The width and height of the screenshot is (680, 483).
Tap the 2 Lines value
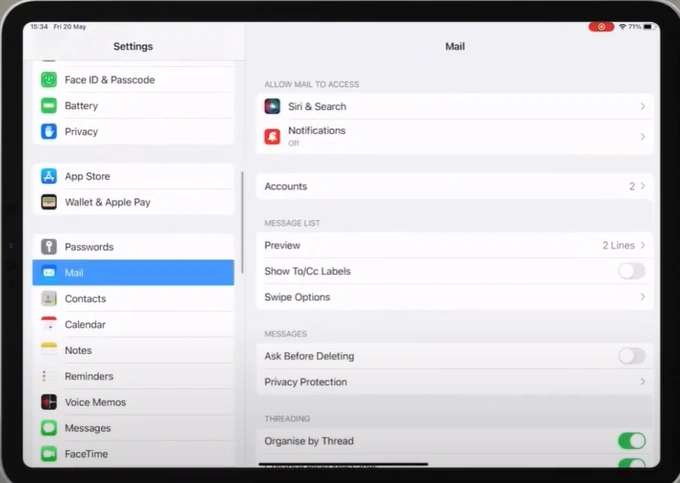tap(618, 245)
